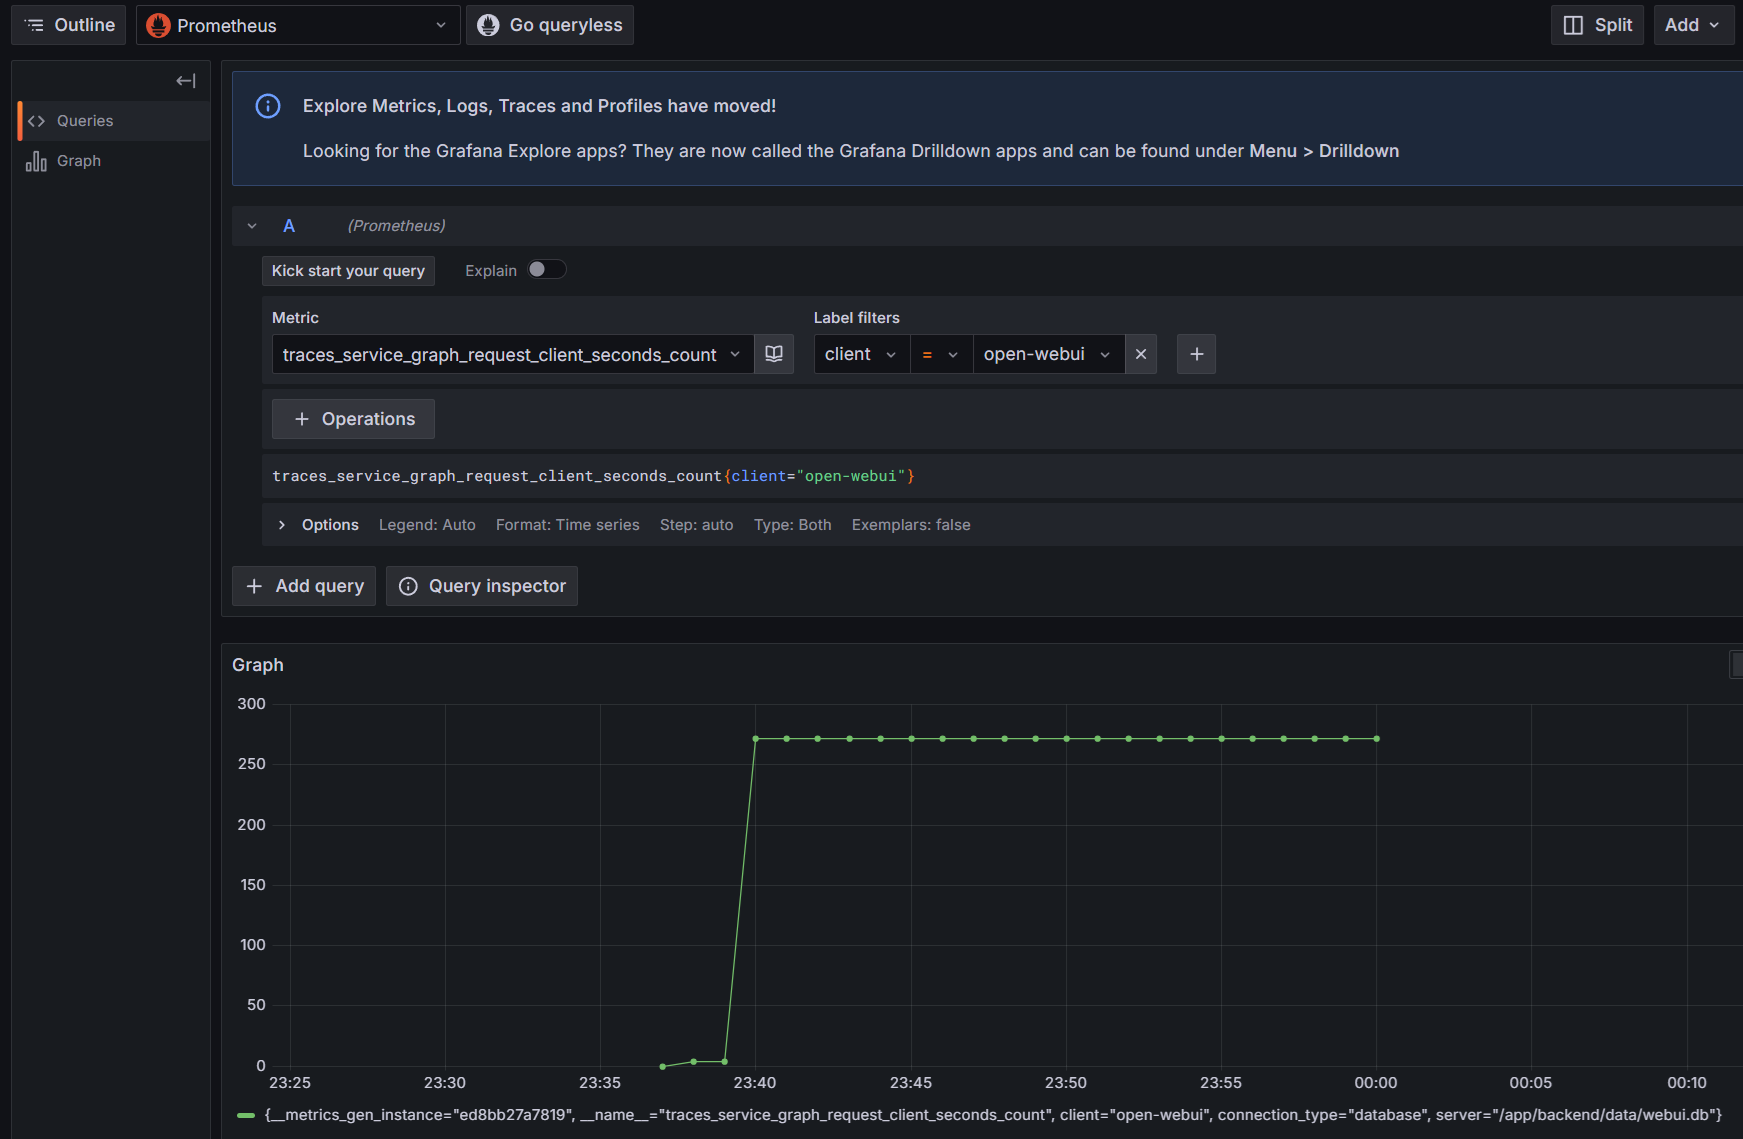The image size is (1743, 1139).
Task: Click the Go queryless compass icon
Action: tap(488, 25)
